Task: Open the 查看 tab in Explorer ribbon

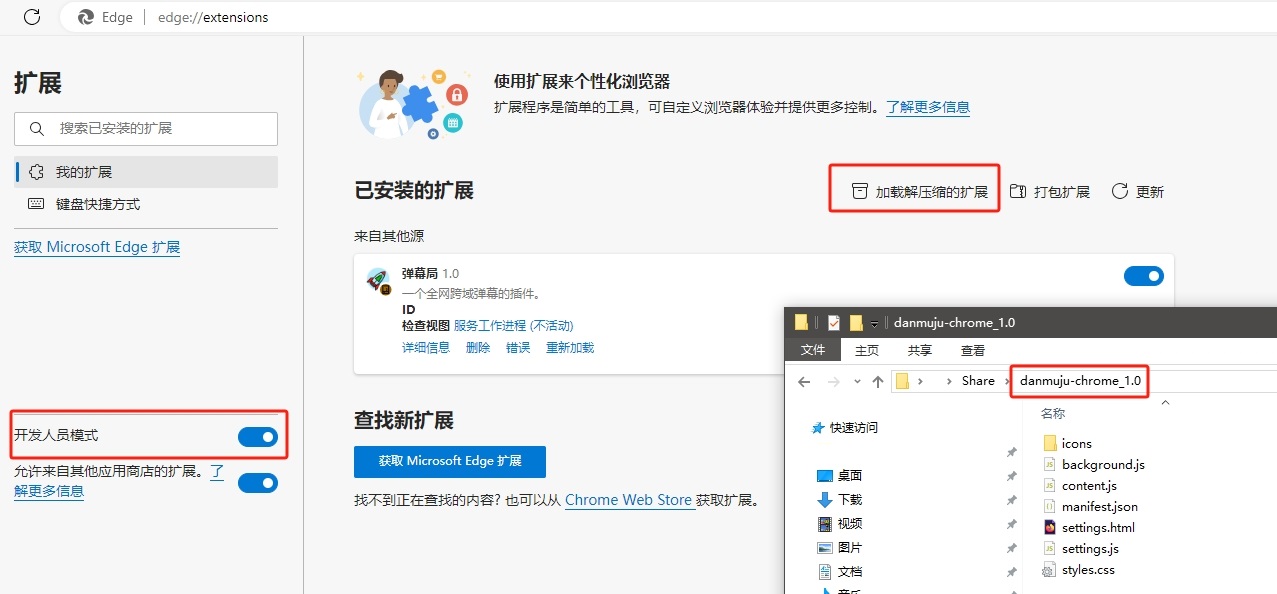Action: (972, 350)
